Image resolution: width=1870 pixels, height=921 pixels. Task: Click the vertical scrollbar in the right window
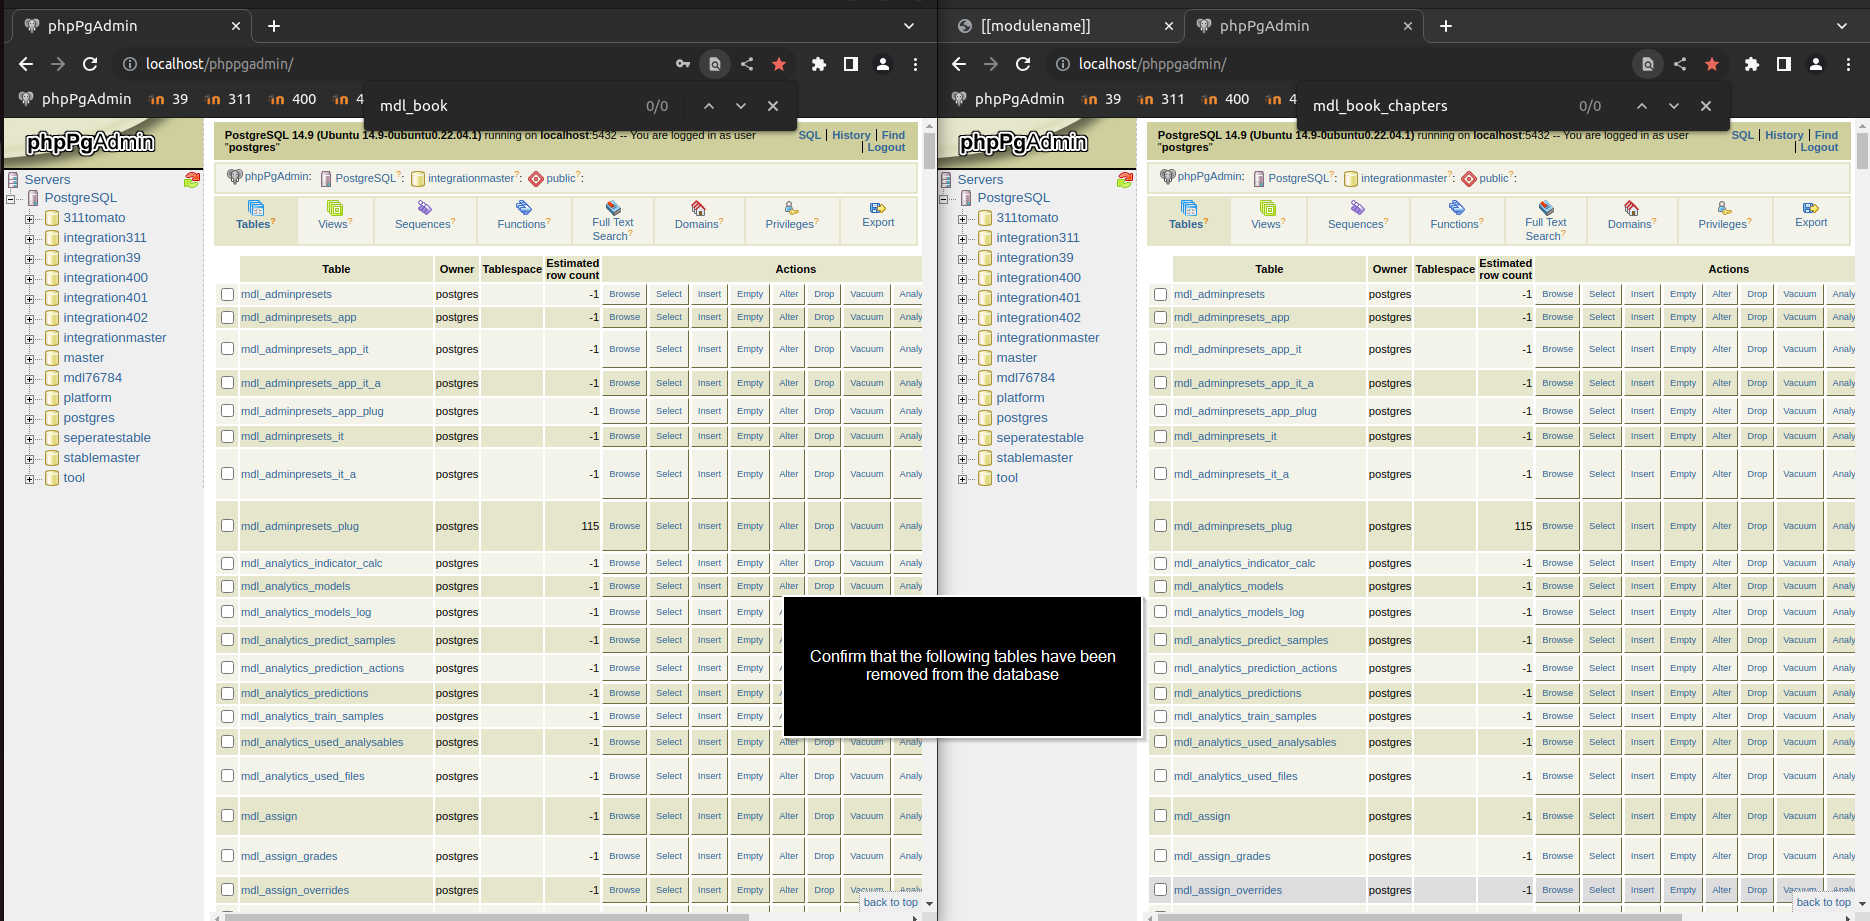(x=1862, y=150)
